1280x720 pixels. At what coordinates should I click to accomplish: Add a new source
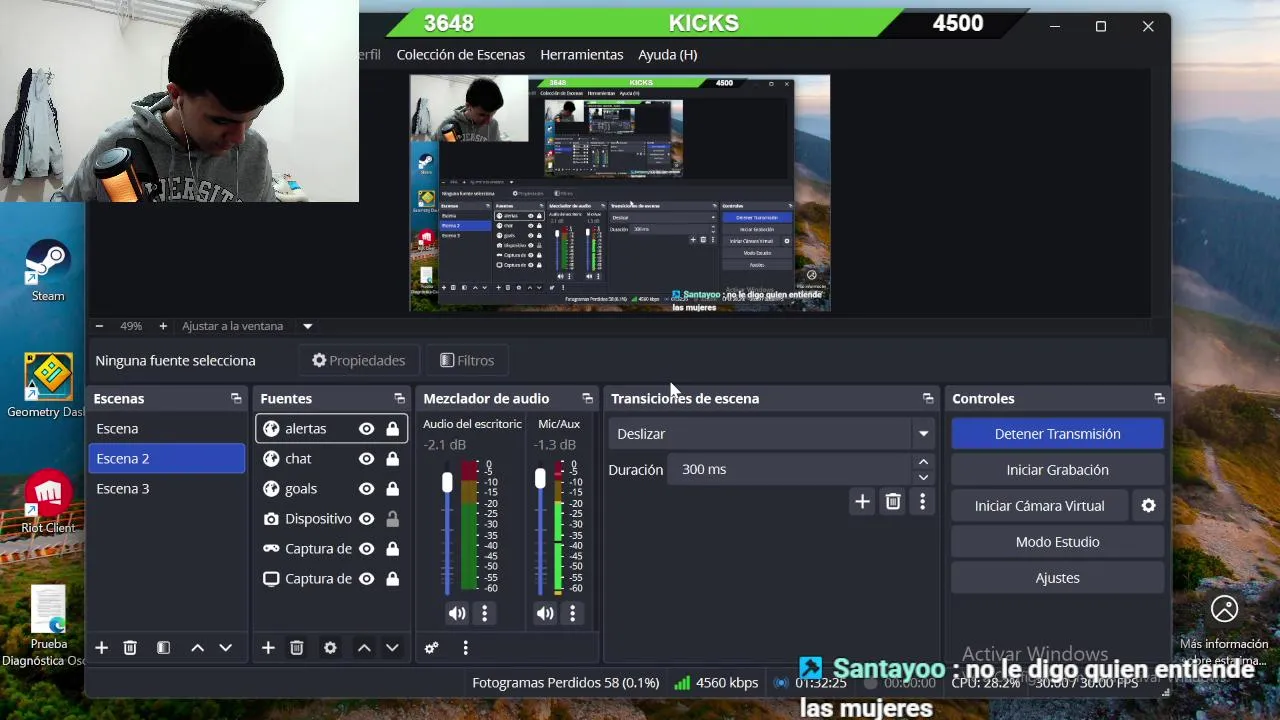point(268,648)
